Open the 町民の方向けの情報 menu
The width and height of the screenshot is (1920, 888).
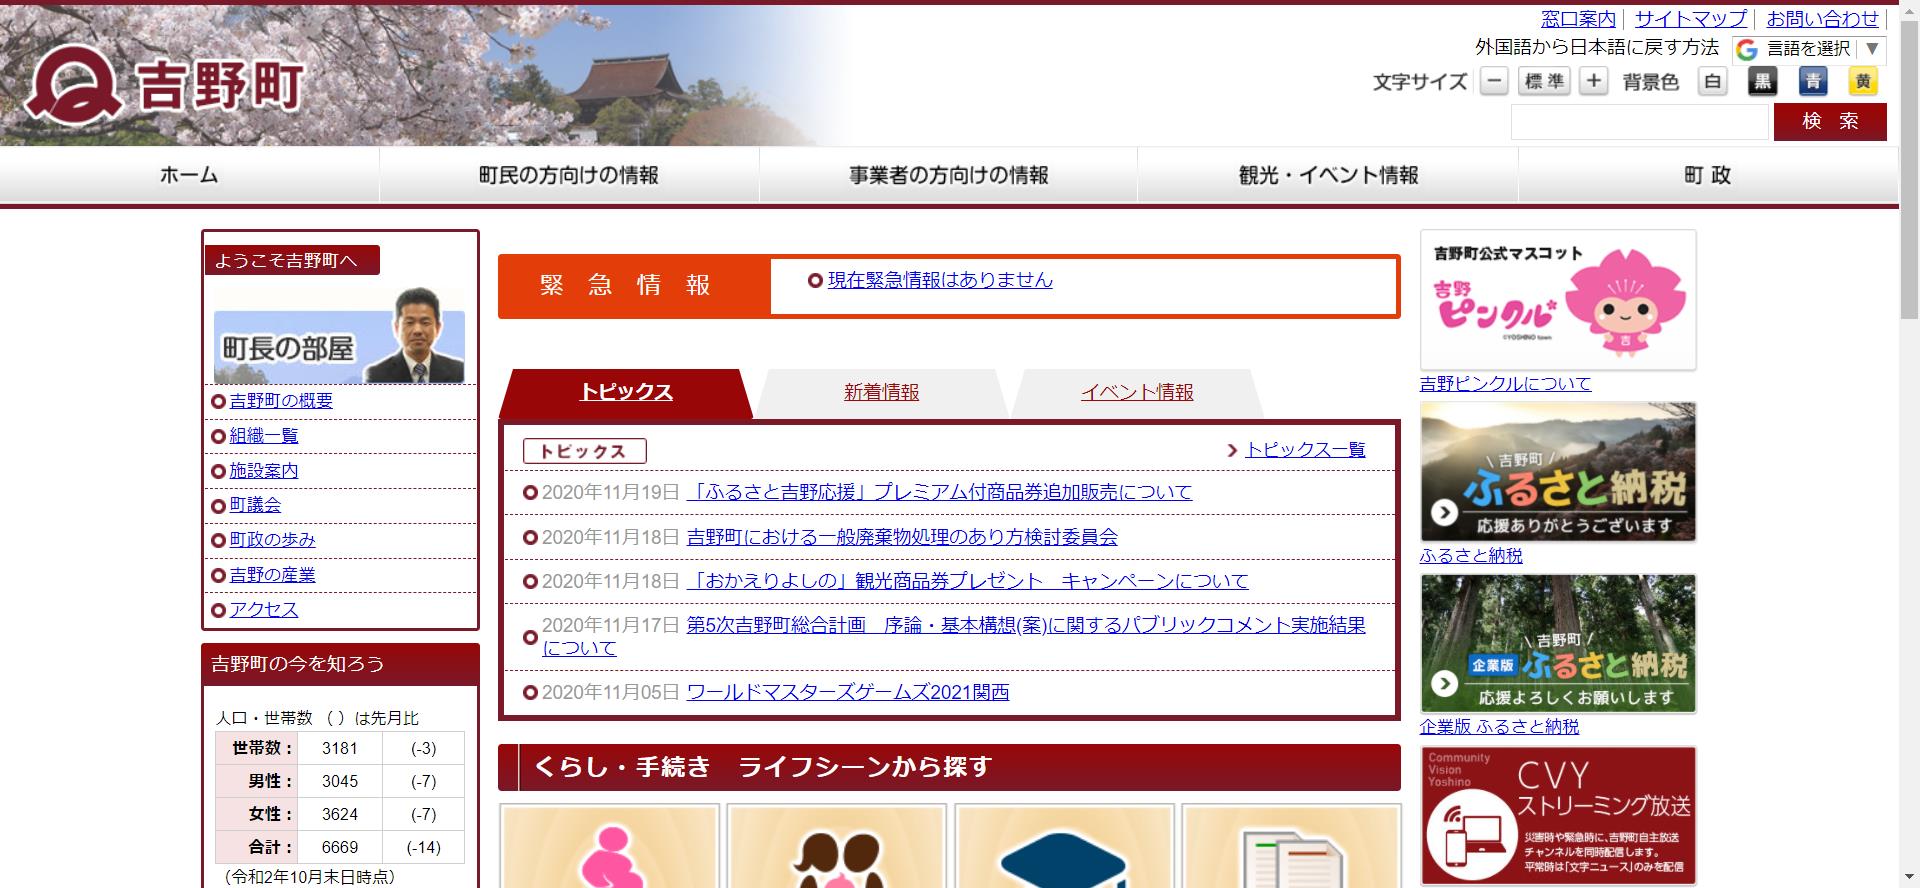pos(569,175)
